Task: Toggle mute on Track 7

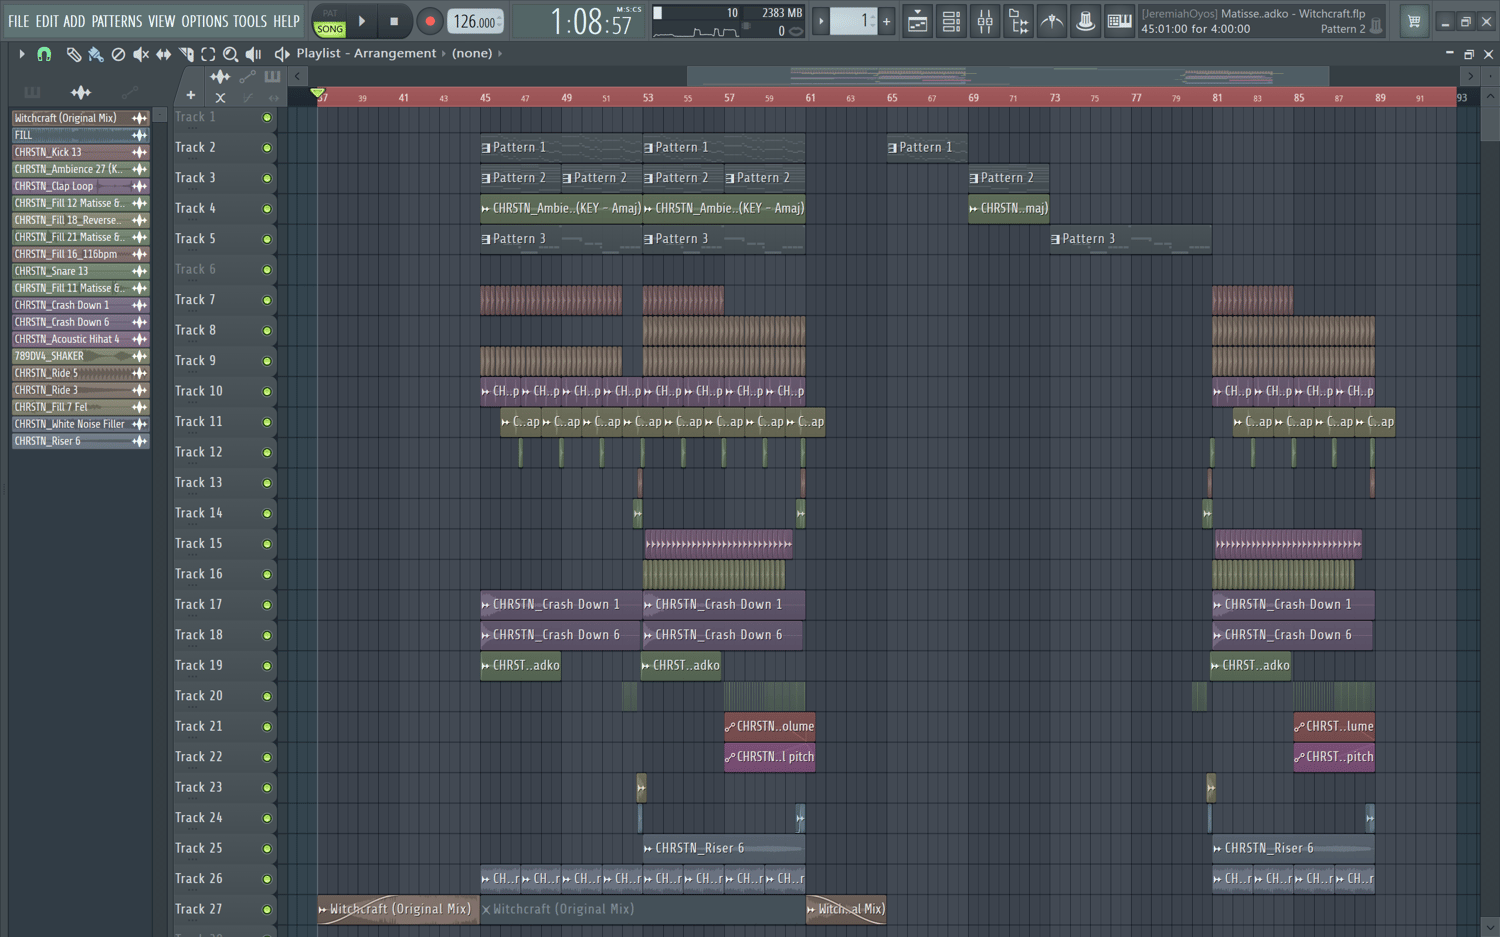Action: pos(267,300)
